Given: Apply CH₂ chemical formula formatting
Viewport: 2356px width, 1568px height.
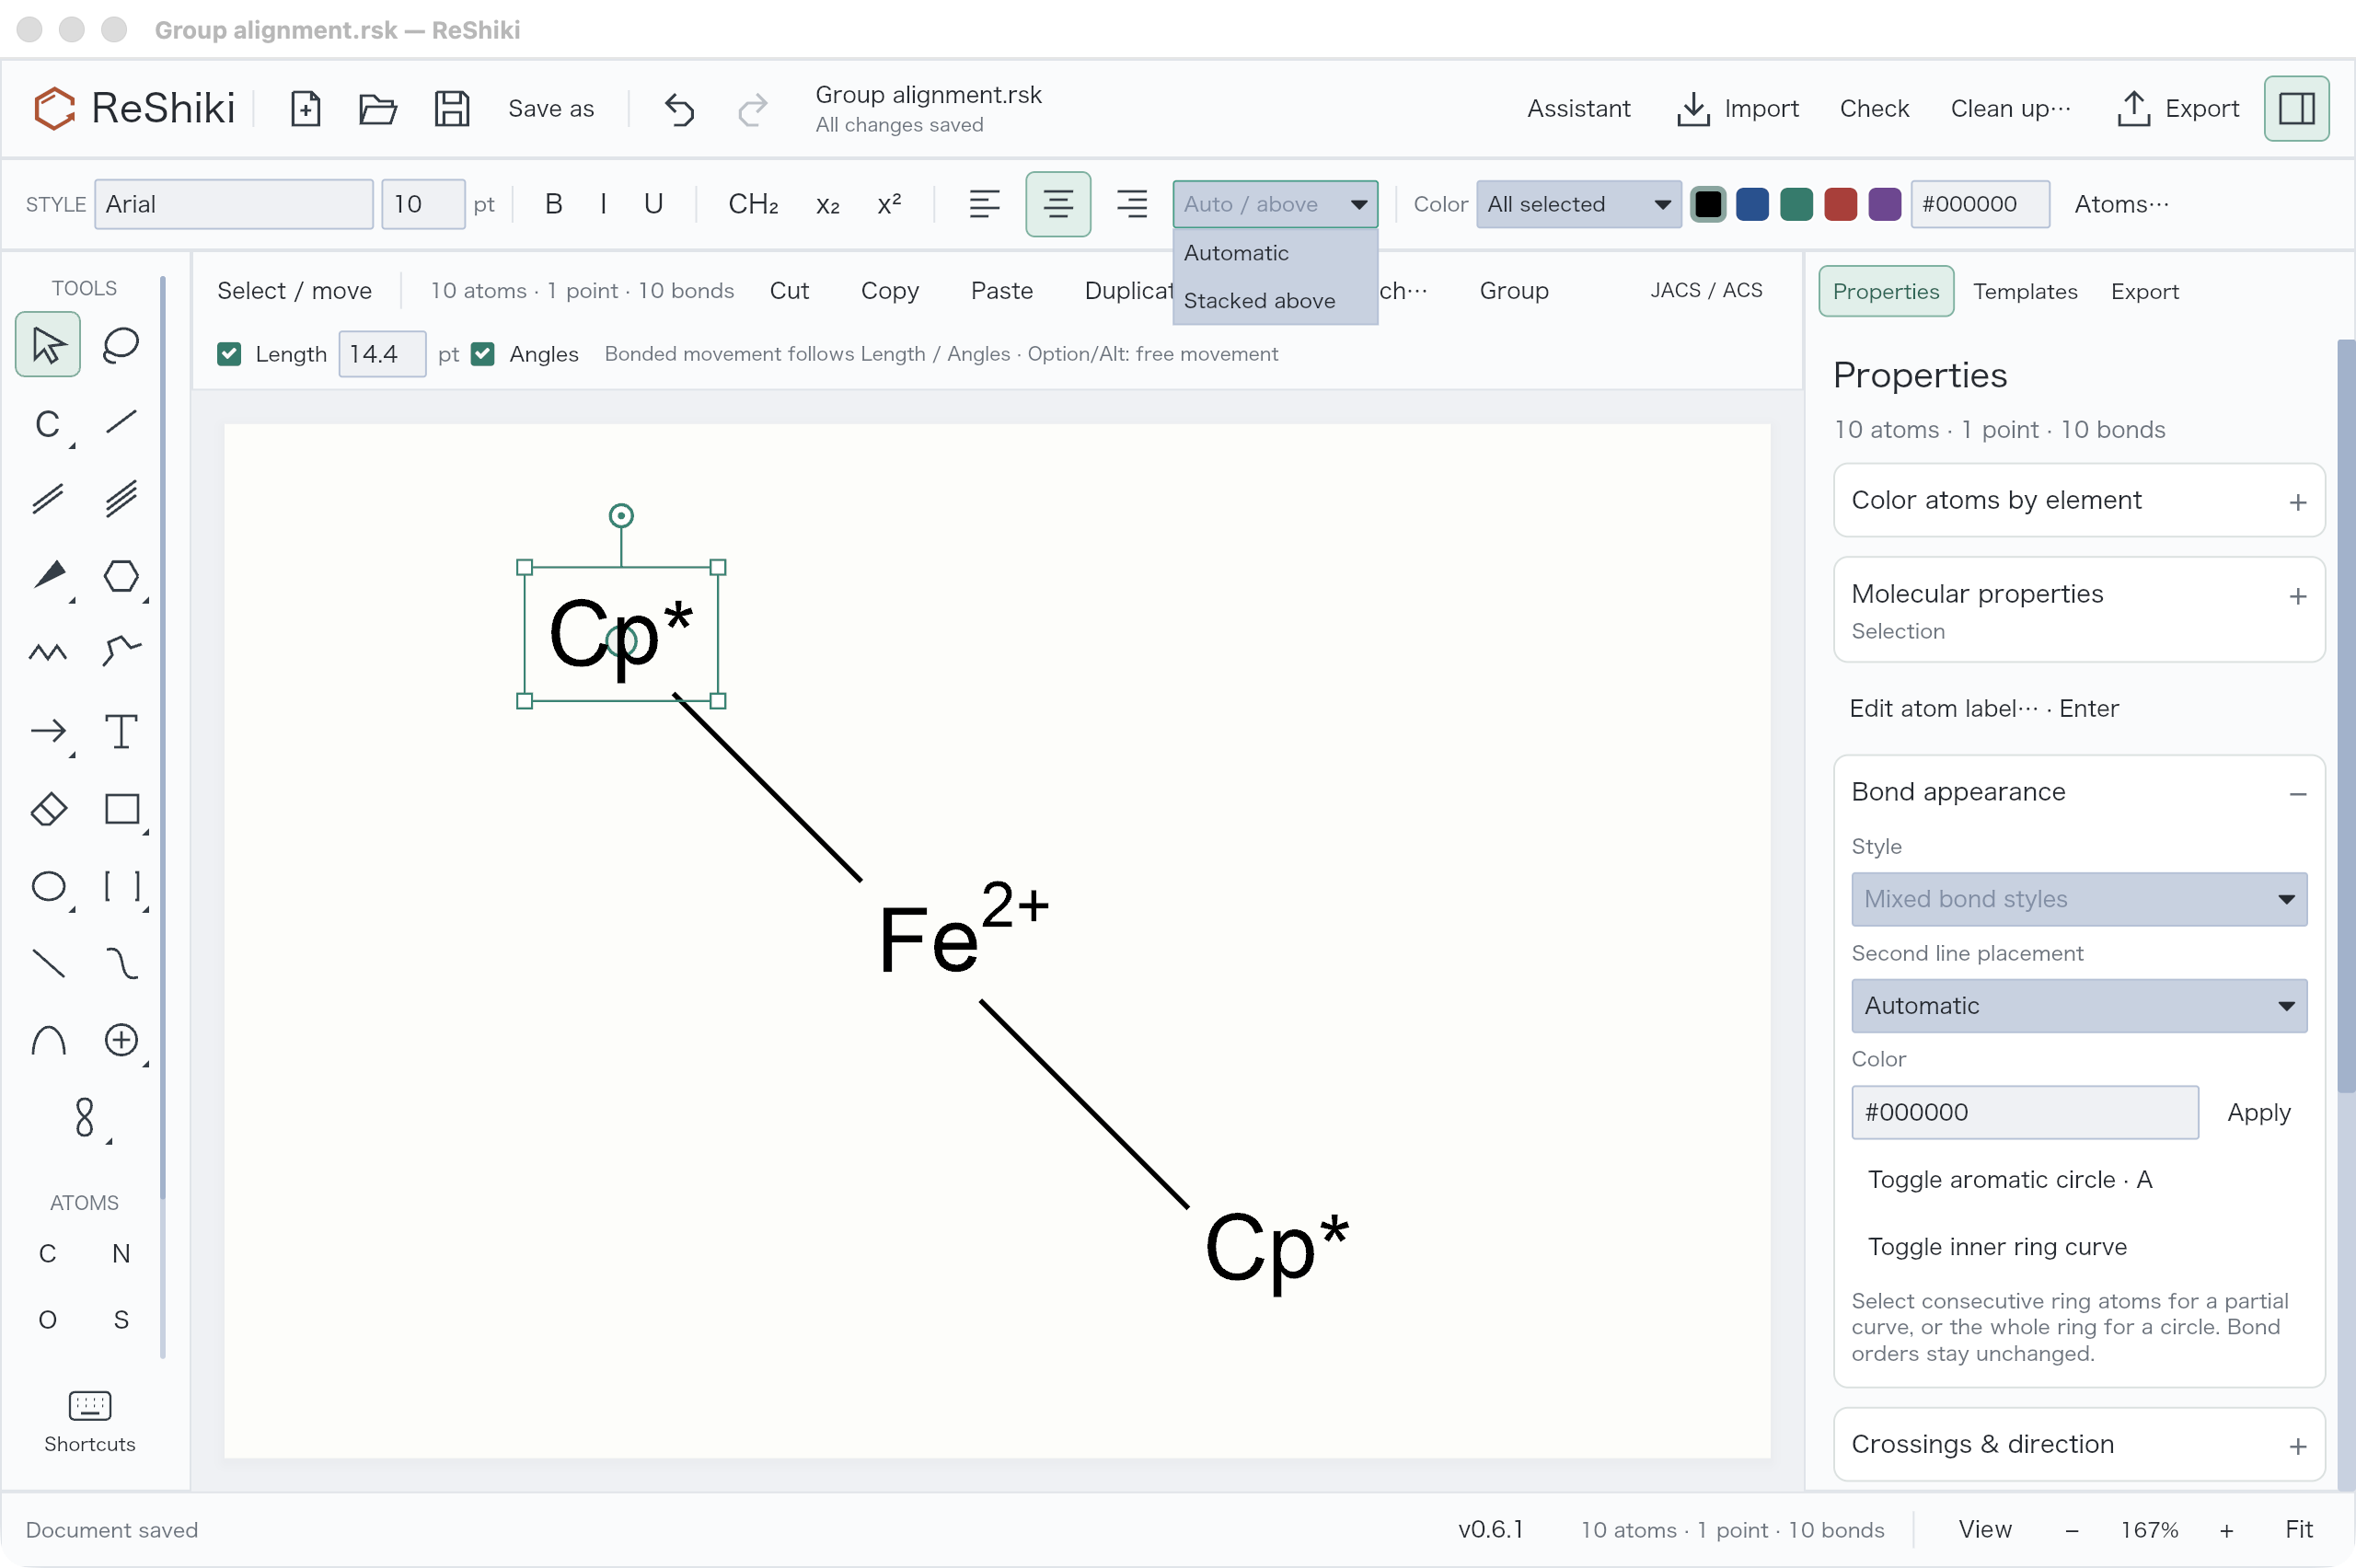Looking at the screenshot, I should [753, 204].
